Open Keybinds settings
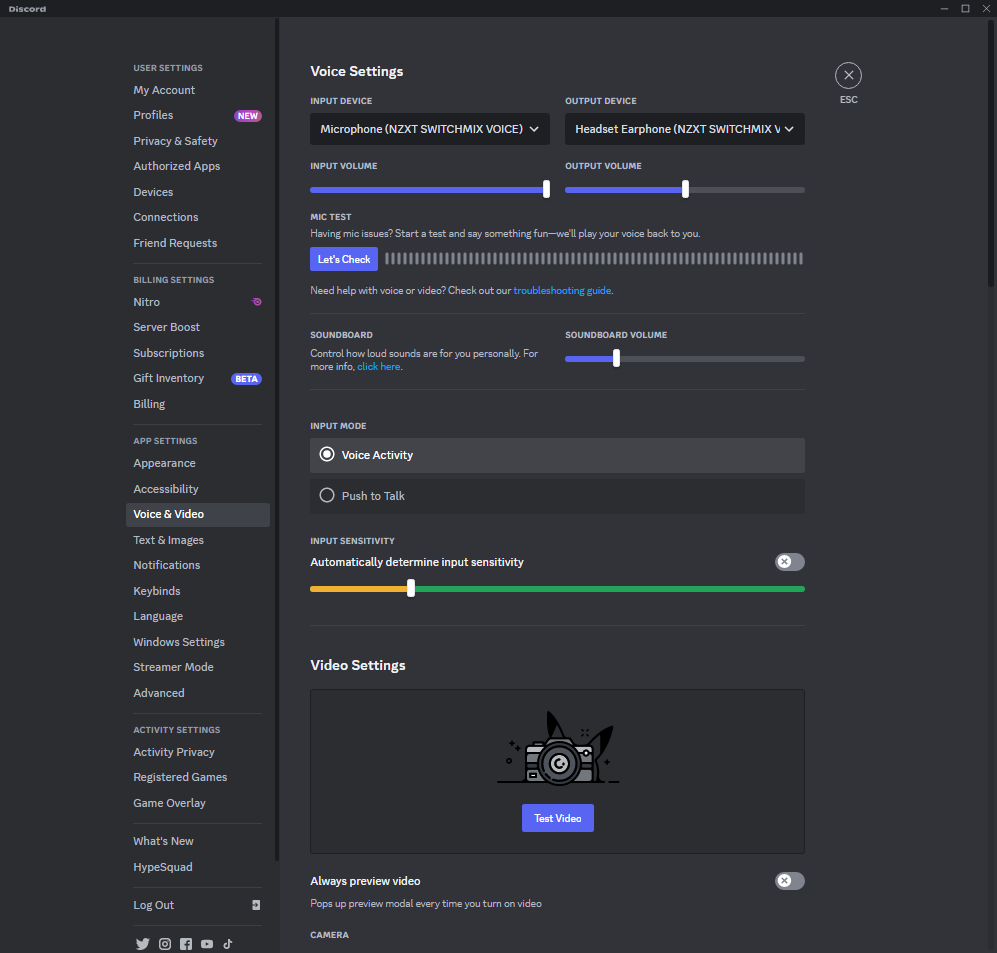This screenshot has height=953, width=997. [198, 591]
